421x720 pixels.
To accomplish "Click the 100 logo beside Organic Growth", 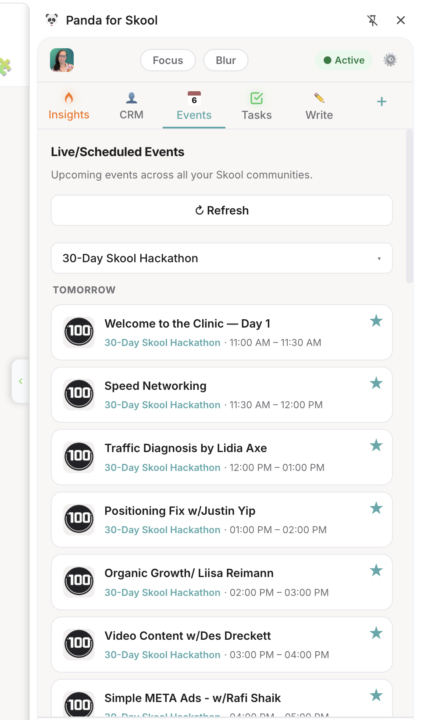I will (79, 581).
